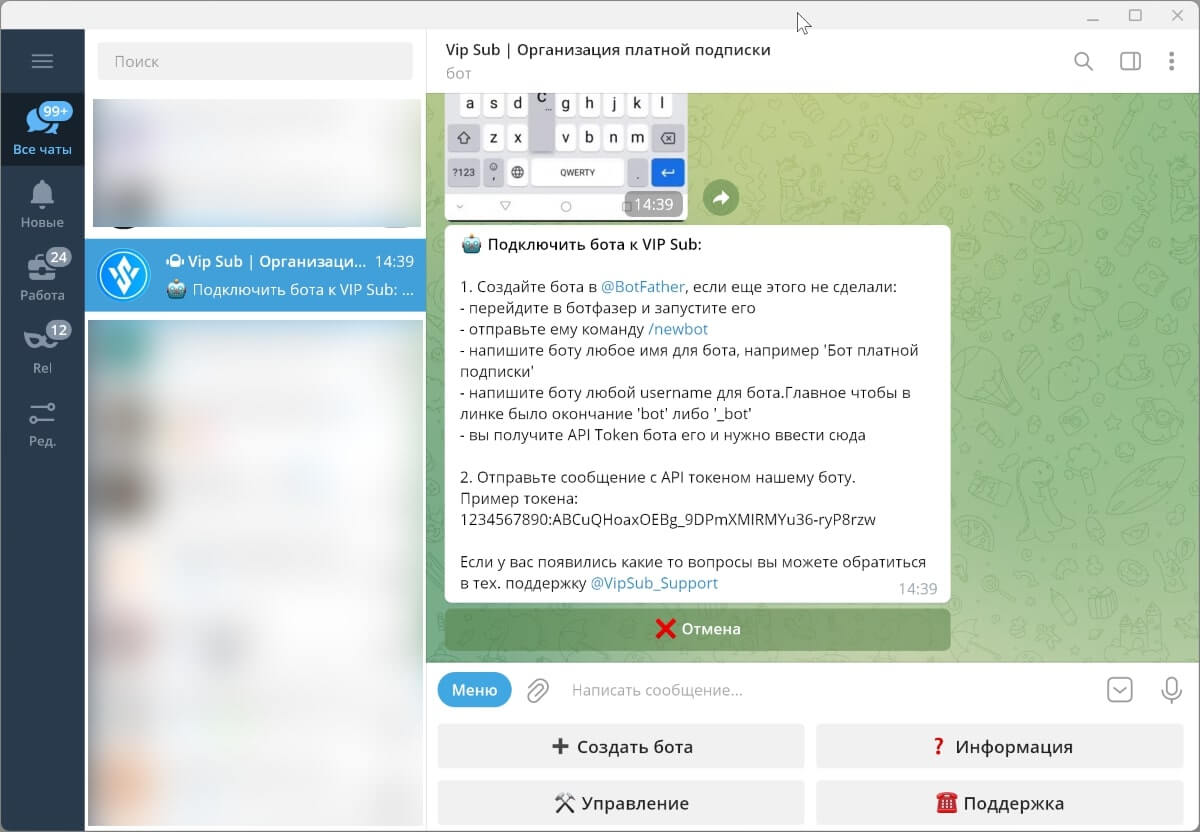The width and height of the screenshot is (1200, 832).
Task: Toggle the right side panel icon
Action: tap(1130, 61)
